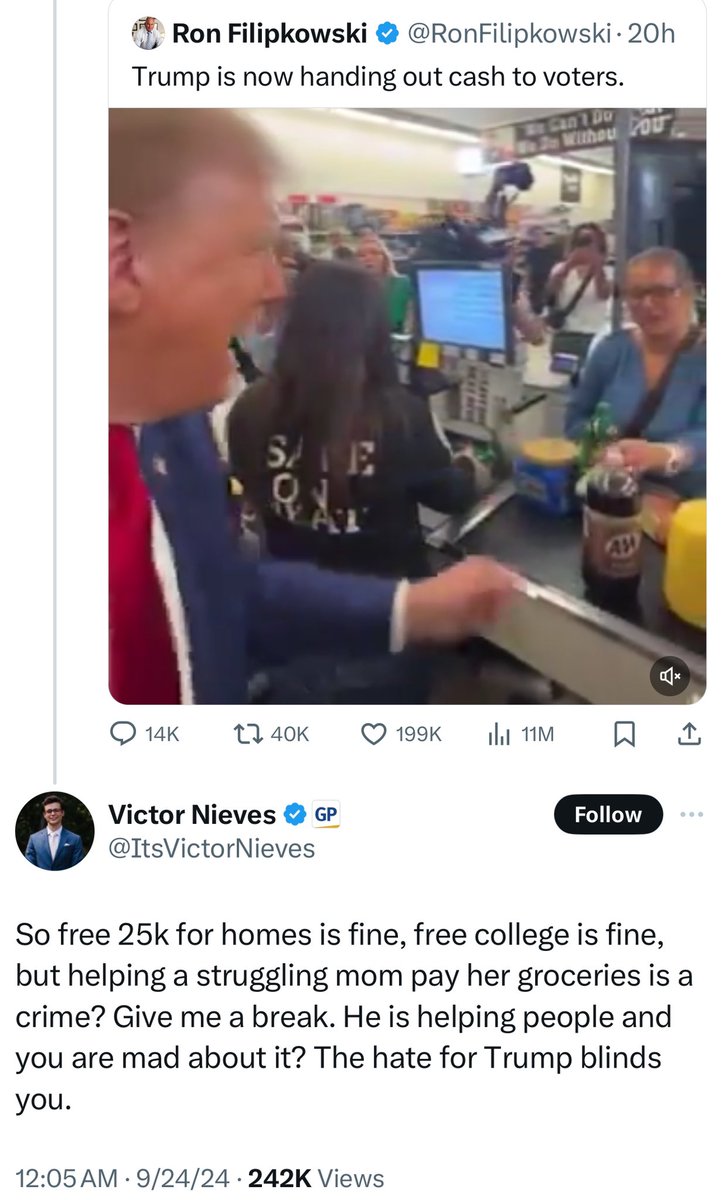Click Victor Nieves' blue verified checkmark
Image resolution: width=722 pixels, height=1200 pixels.
[295, 815]
